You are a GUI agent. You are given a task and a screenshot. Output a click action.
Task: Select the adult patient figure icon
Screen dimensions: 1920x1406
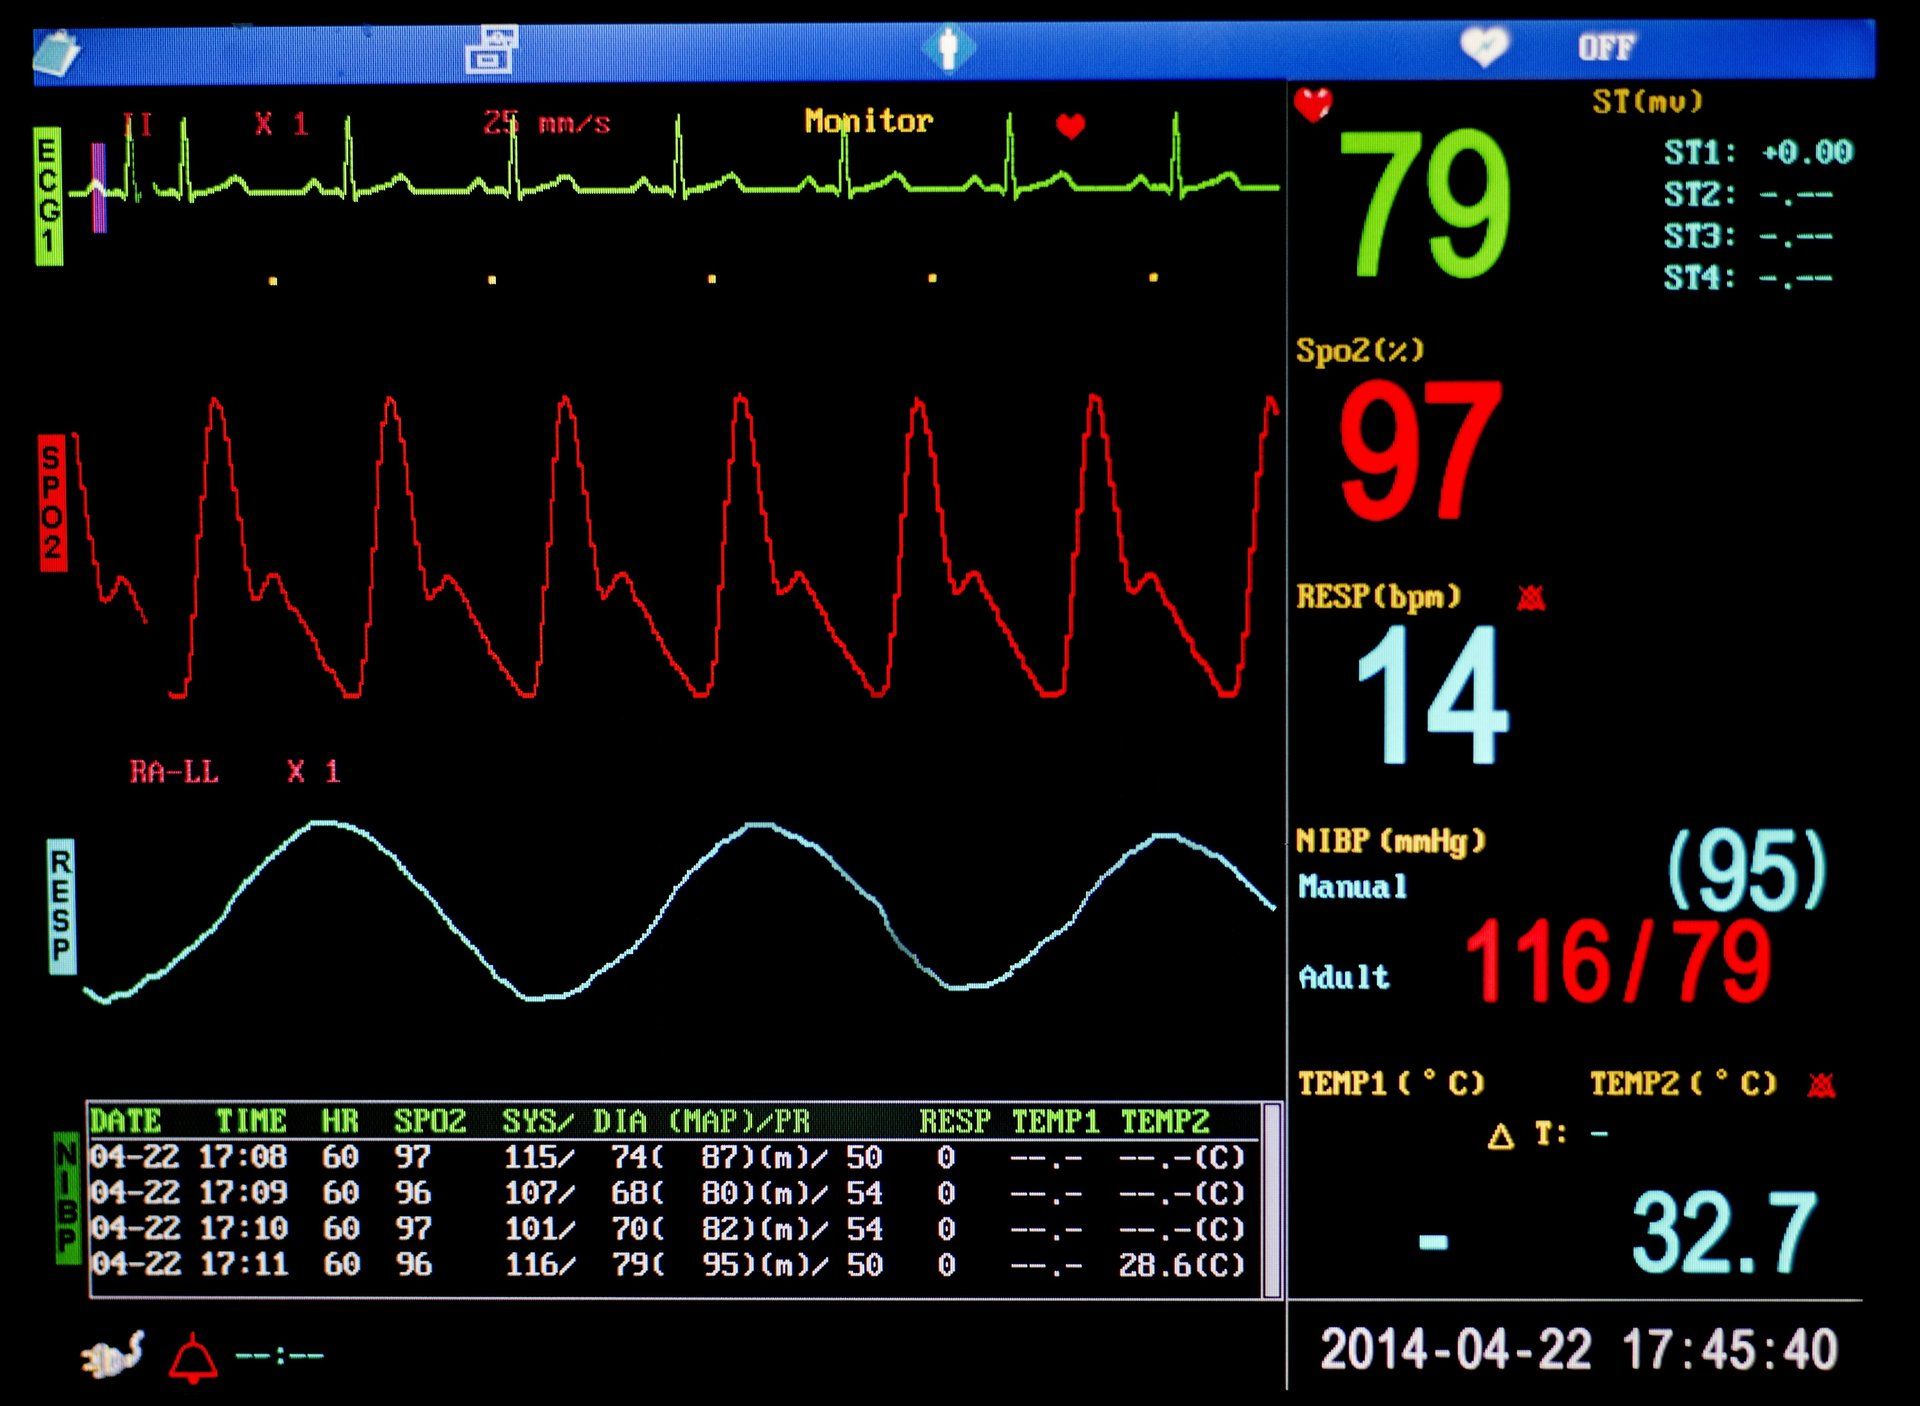[x=947, y=48]
